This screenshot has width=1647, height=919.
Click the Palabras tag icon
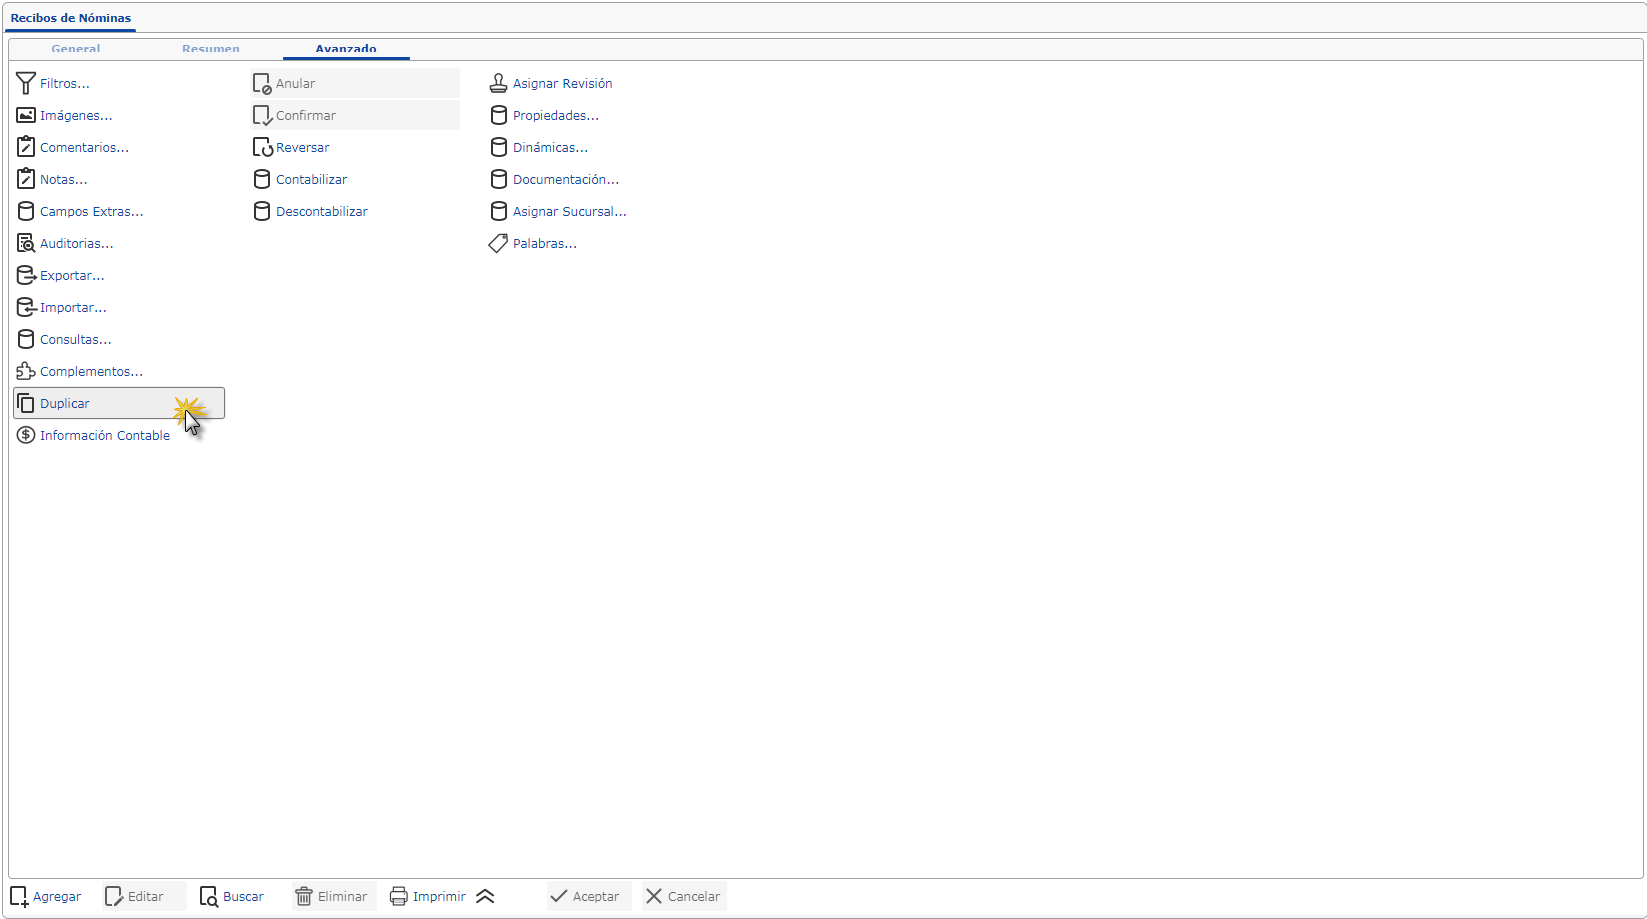point(498,244)
